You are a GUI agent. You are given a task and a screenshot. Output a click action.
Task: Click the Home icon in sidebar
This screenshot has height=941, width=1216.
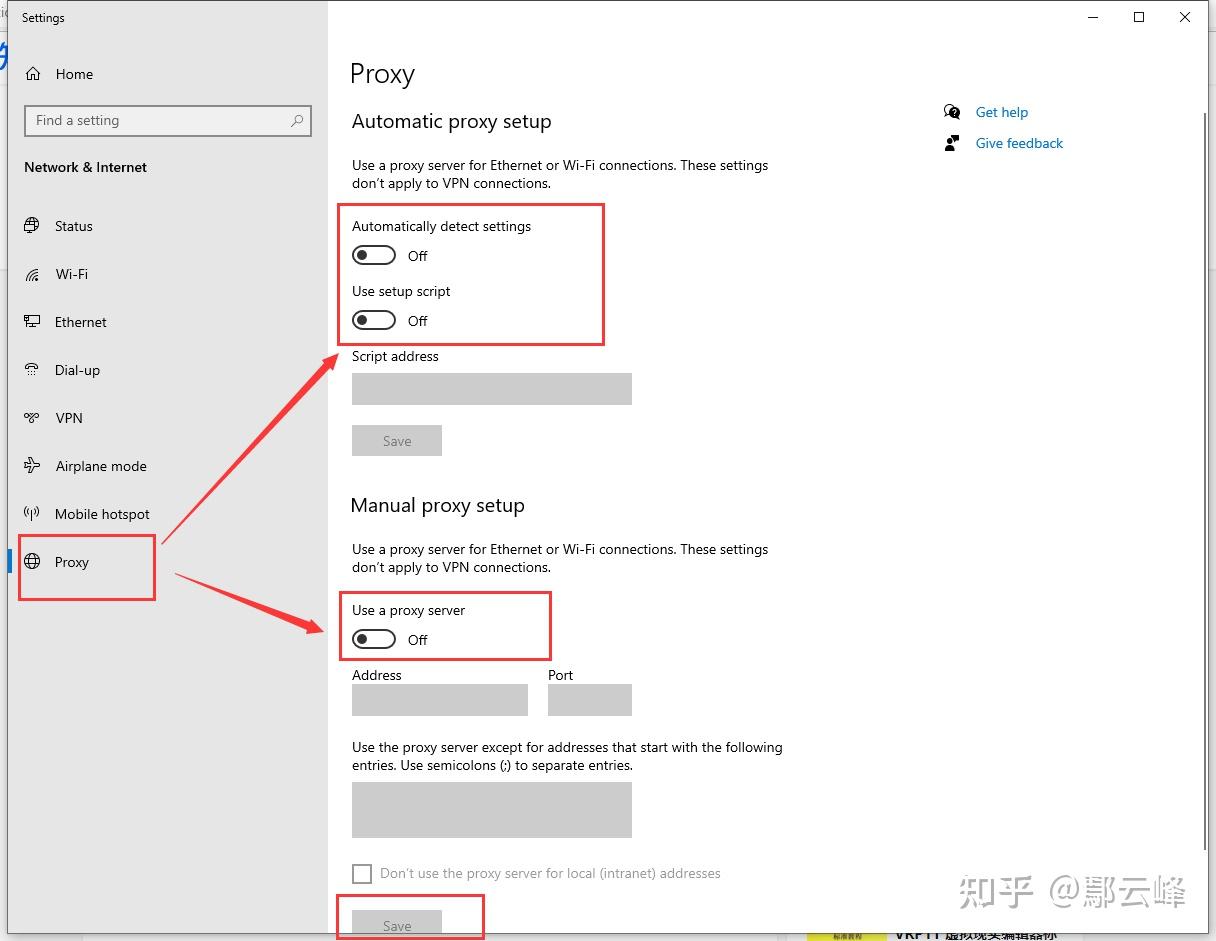coord(33,74)
